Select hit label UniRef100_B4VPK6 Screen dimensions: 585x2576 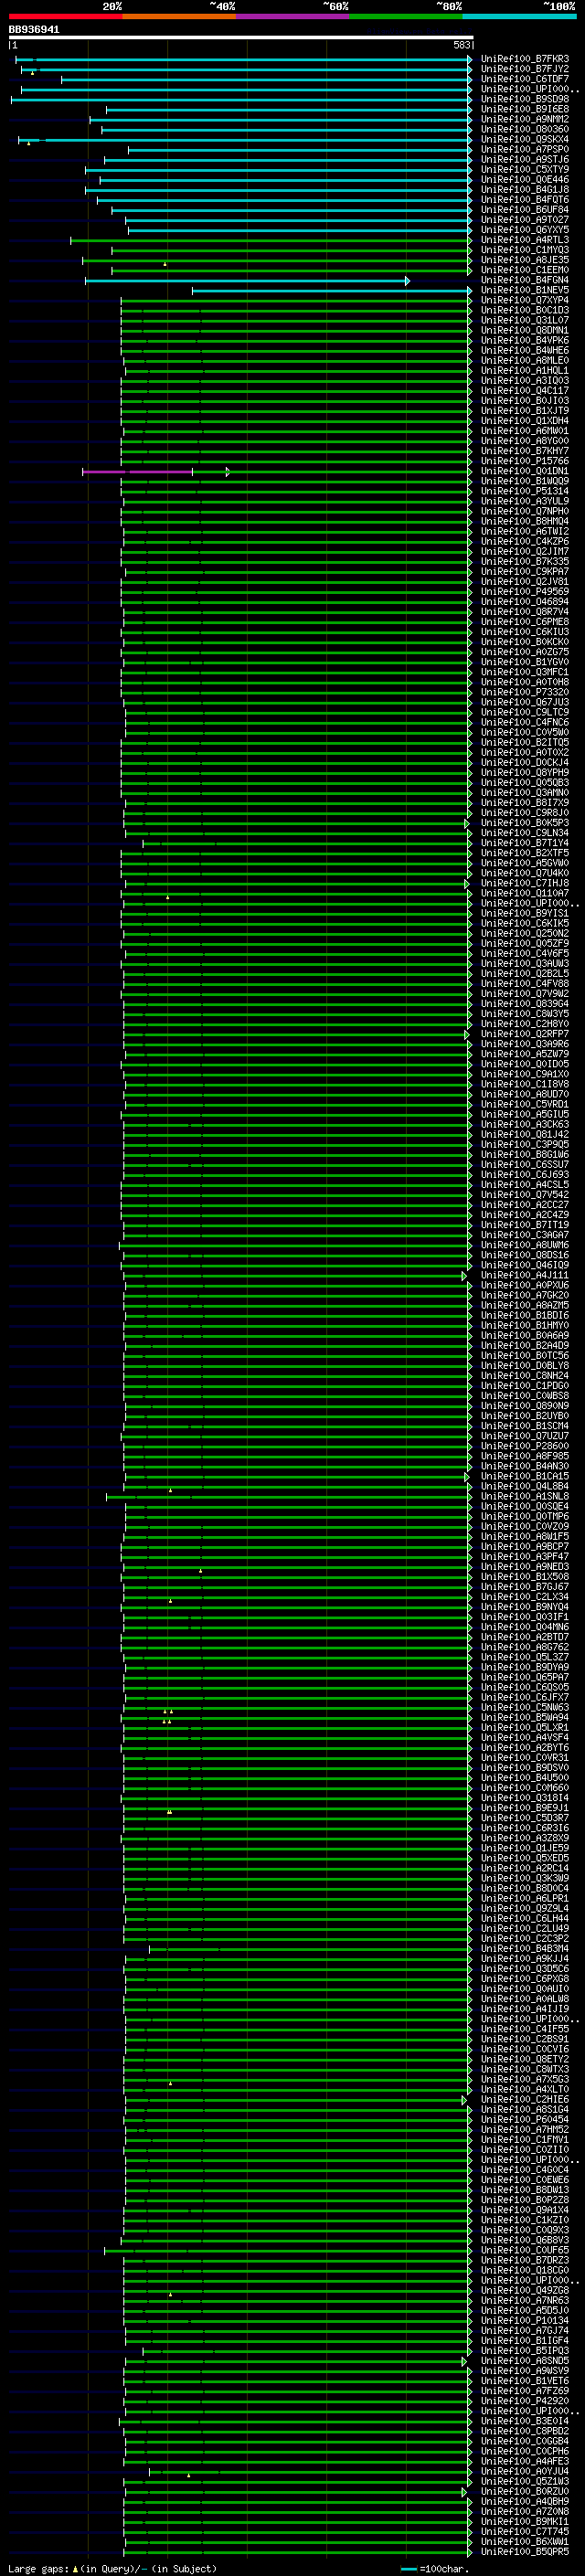(525, 340)
